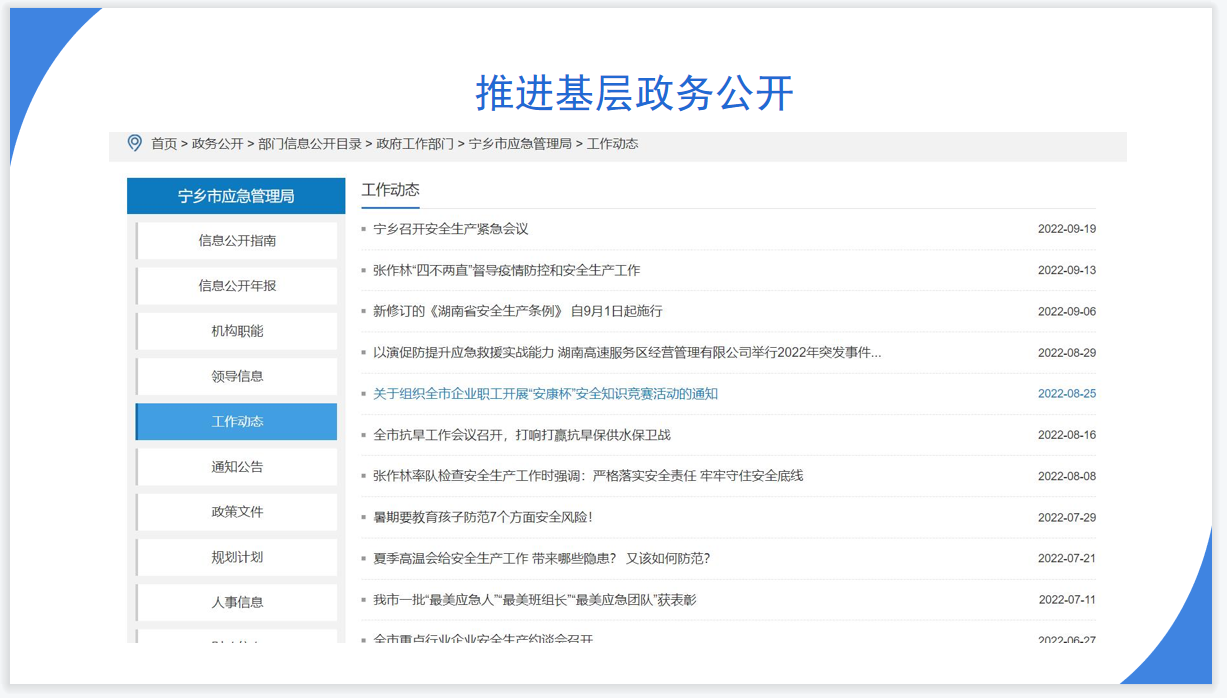Screen dimensions: 1227x698
Task: Select 政策文件 sidebar entry
Action: (237, 512)
